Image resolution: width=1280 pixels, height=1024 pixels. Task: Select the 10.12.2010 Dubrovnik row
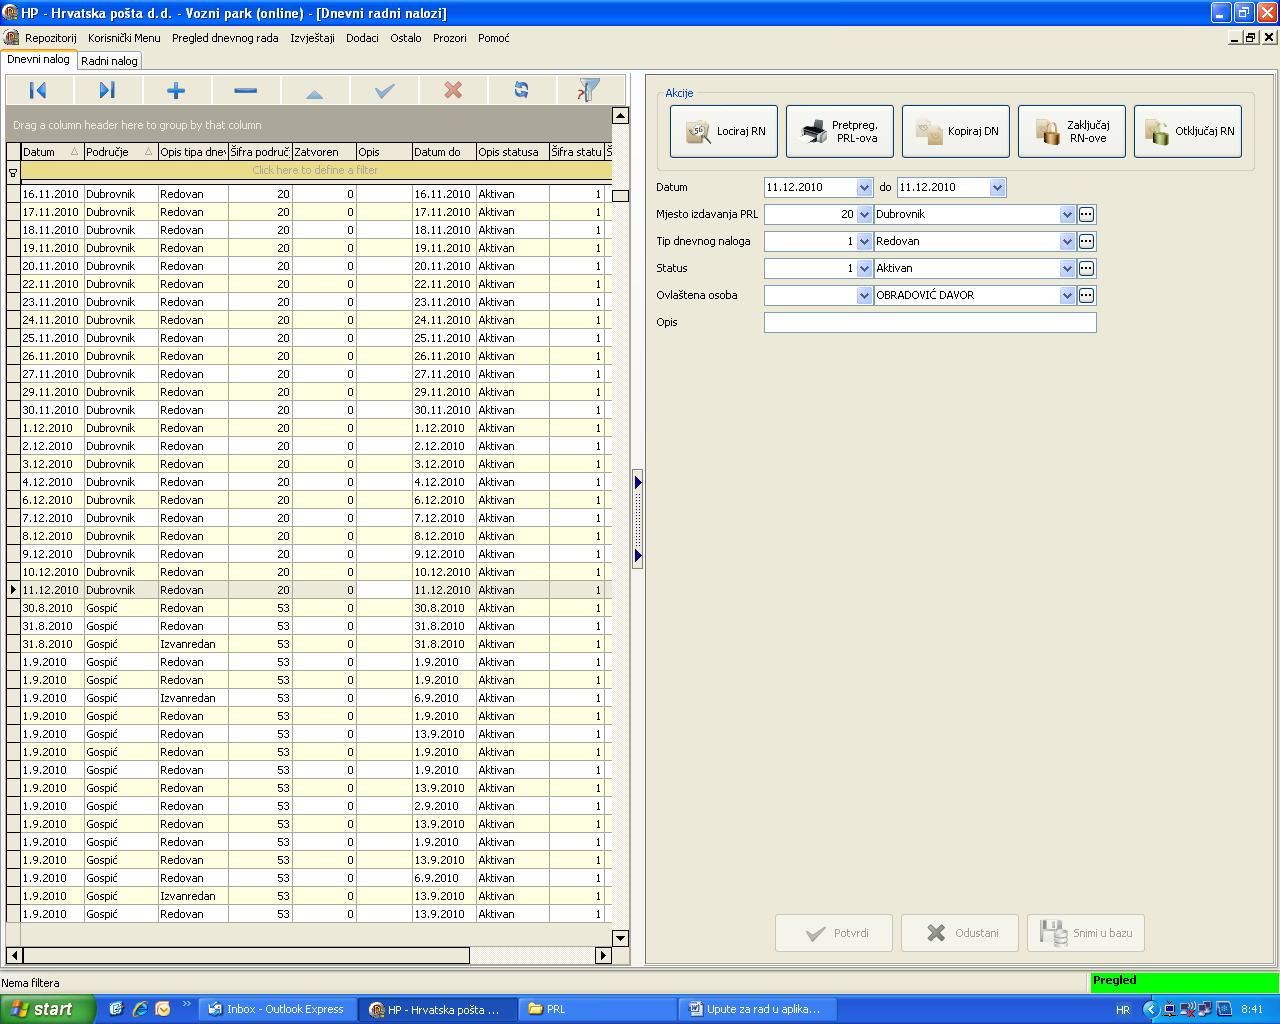309,572
